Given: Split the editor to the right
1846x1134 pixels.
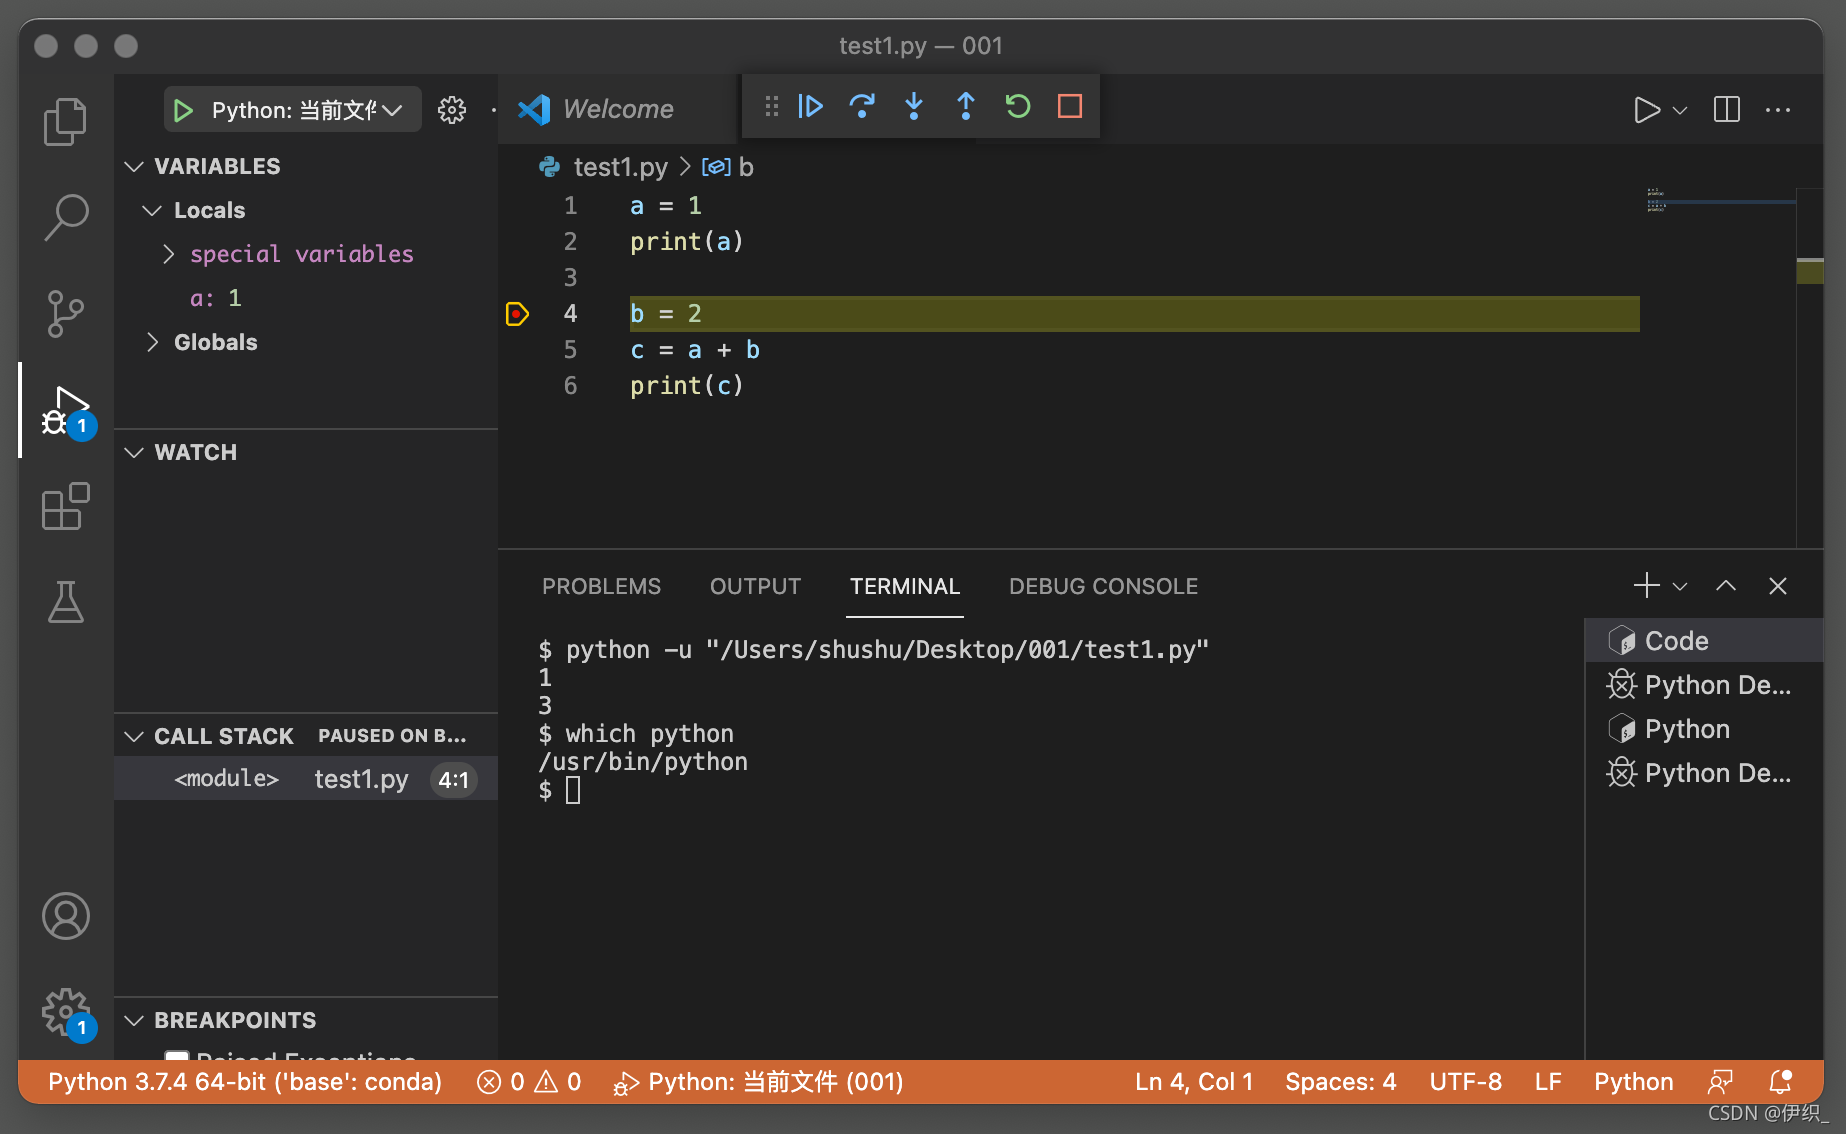Looking at the screenshot, I should pyautogui.click(x=1727, y=110).
